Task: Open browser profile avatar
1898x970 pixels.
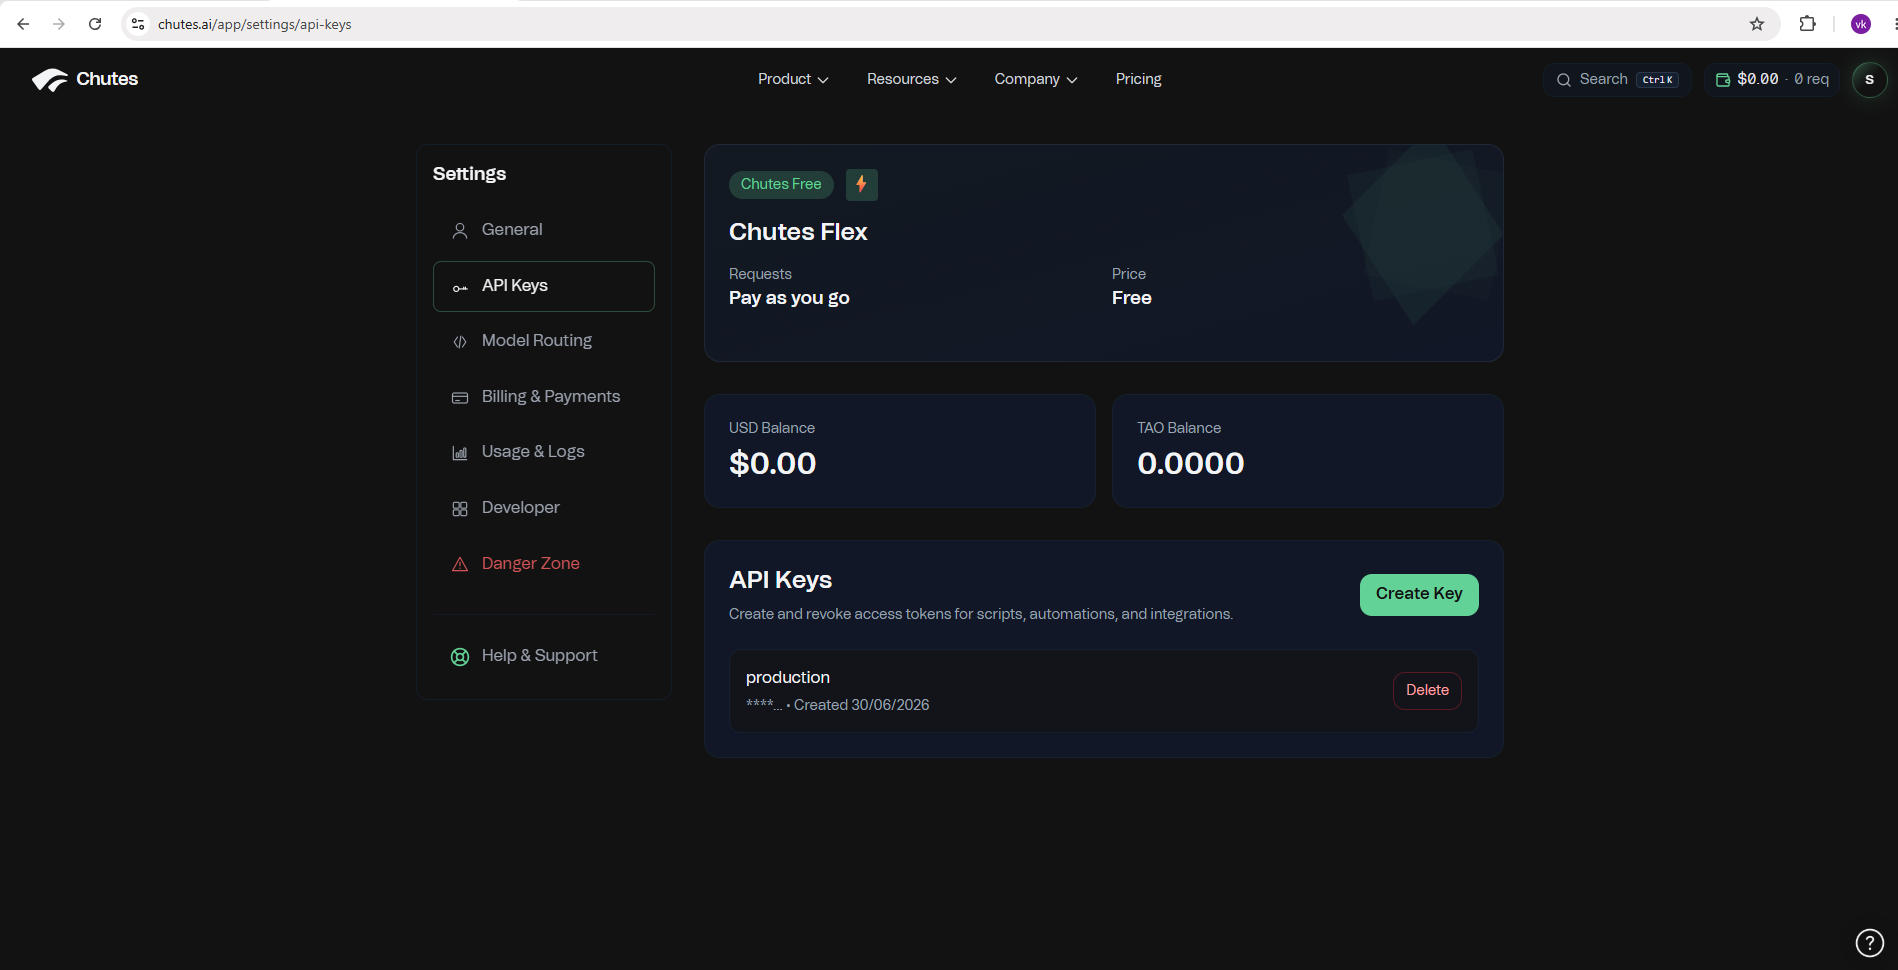Action: pyautogui.click(x=1861, y=24)
